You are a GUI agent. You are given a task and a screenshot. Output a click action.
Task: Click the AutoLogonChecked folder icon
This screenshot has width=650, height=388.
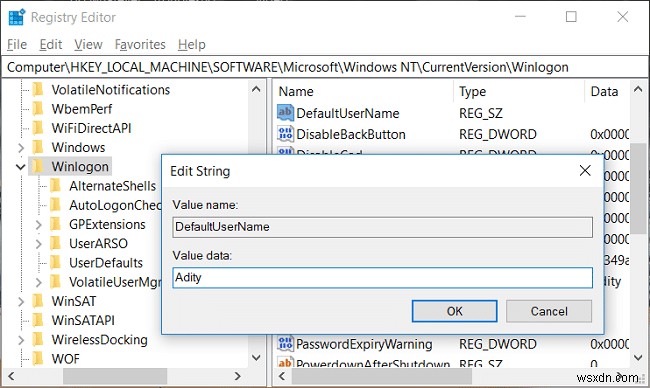point(56,205)
